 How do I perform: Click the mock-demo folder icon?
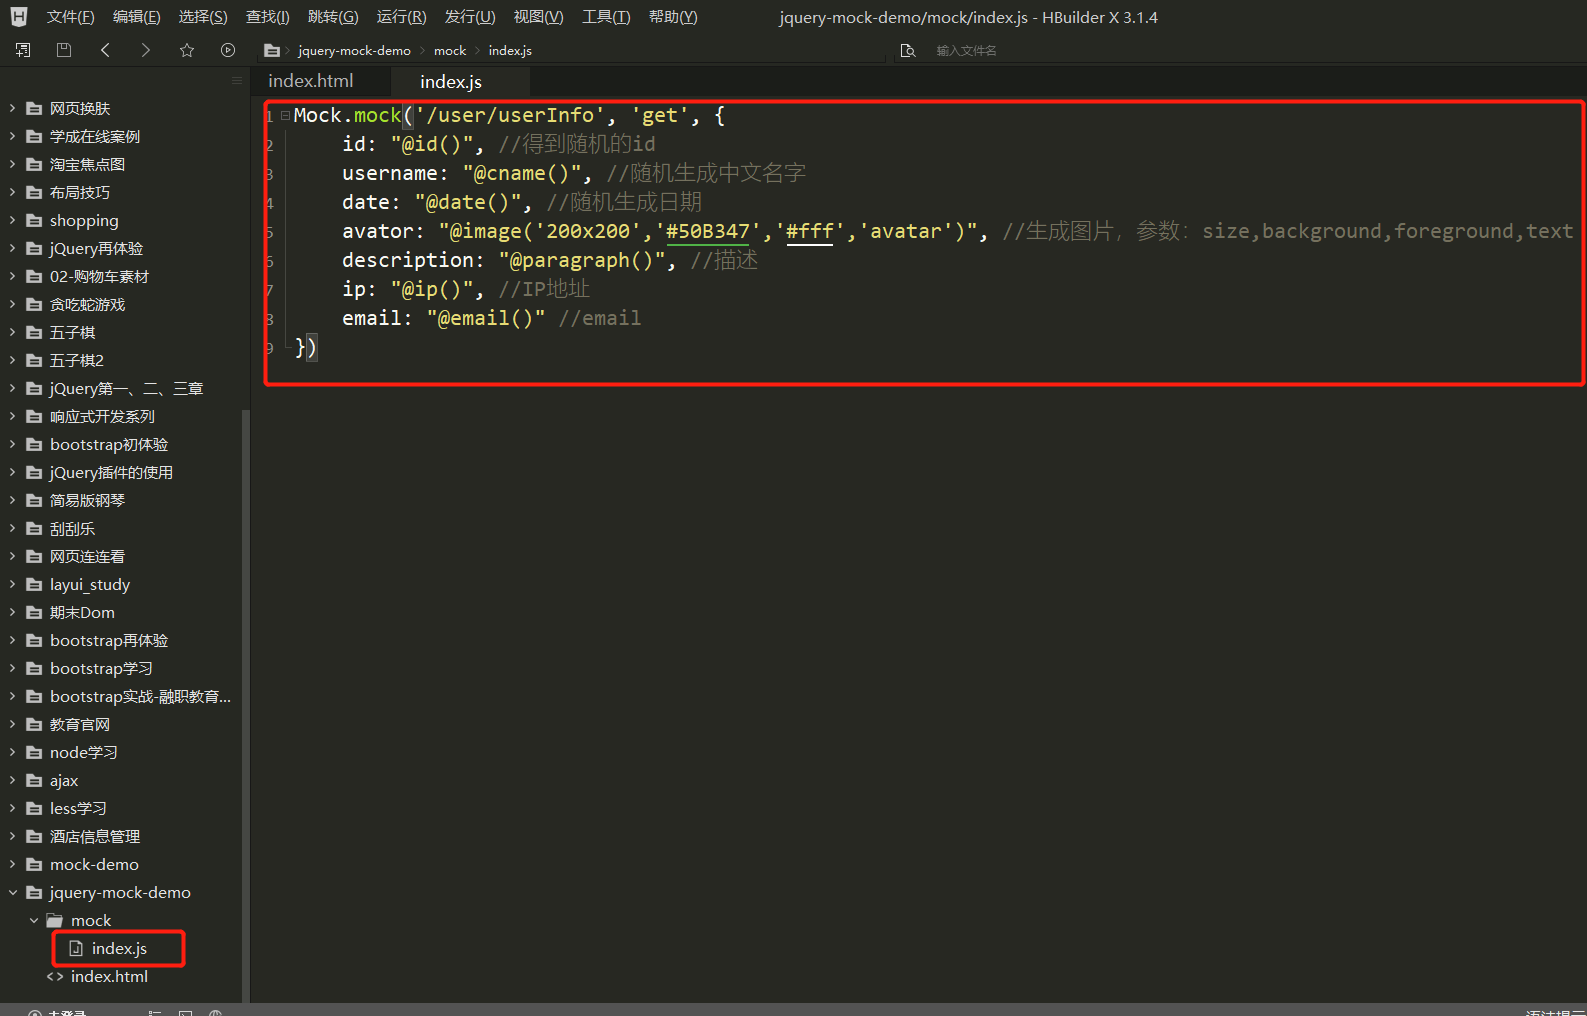pos(34,864)
